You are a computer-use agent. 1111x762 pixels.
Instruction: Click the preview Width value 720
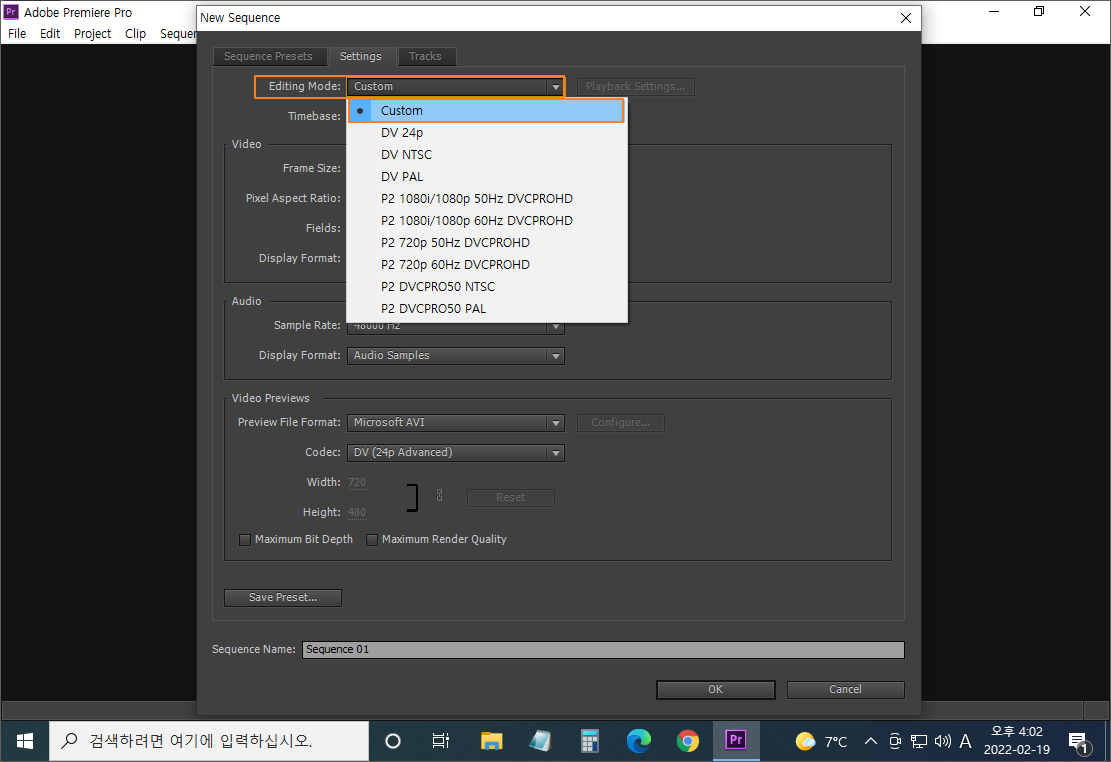click(357, 483)
